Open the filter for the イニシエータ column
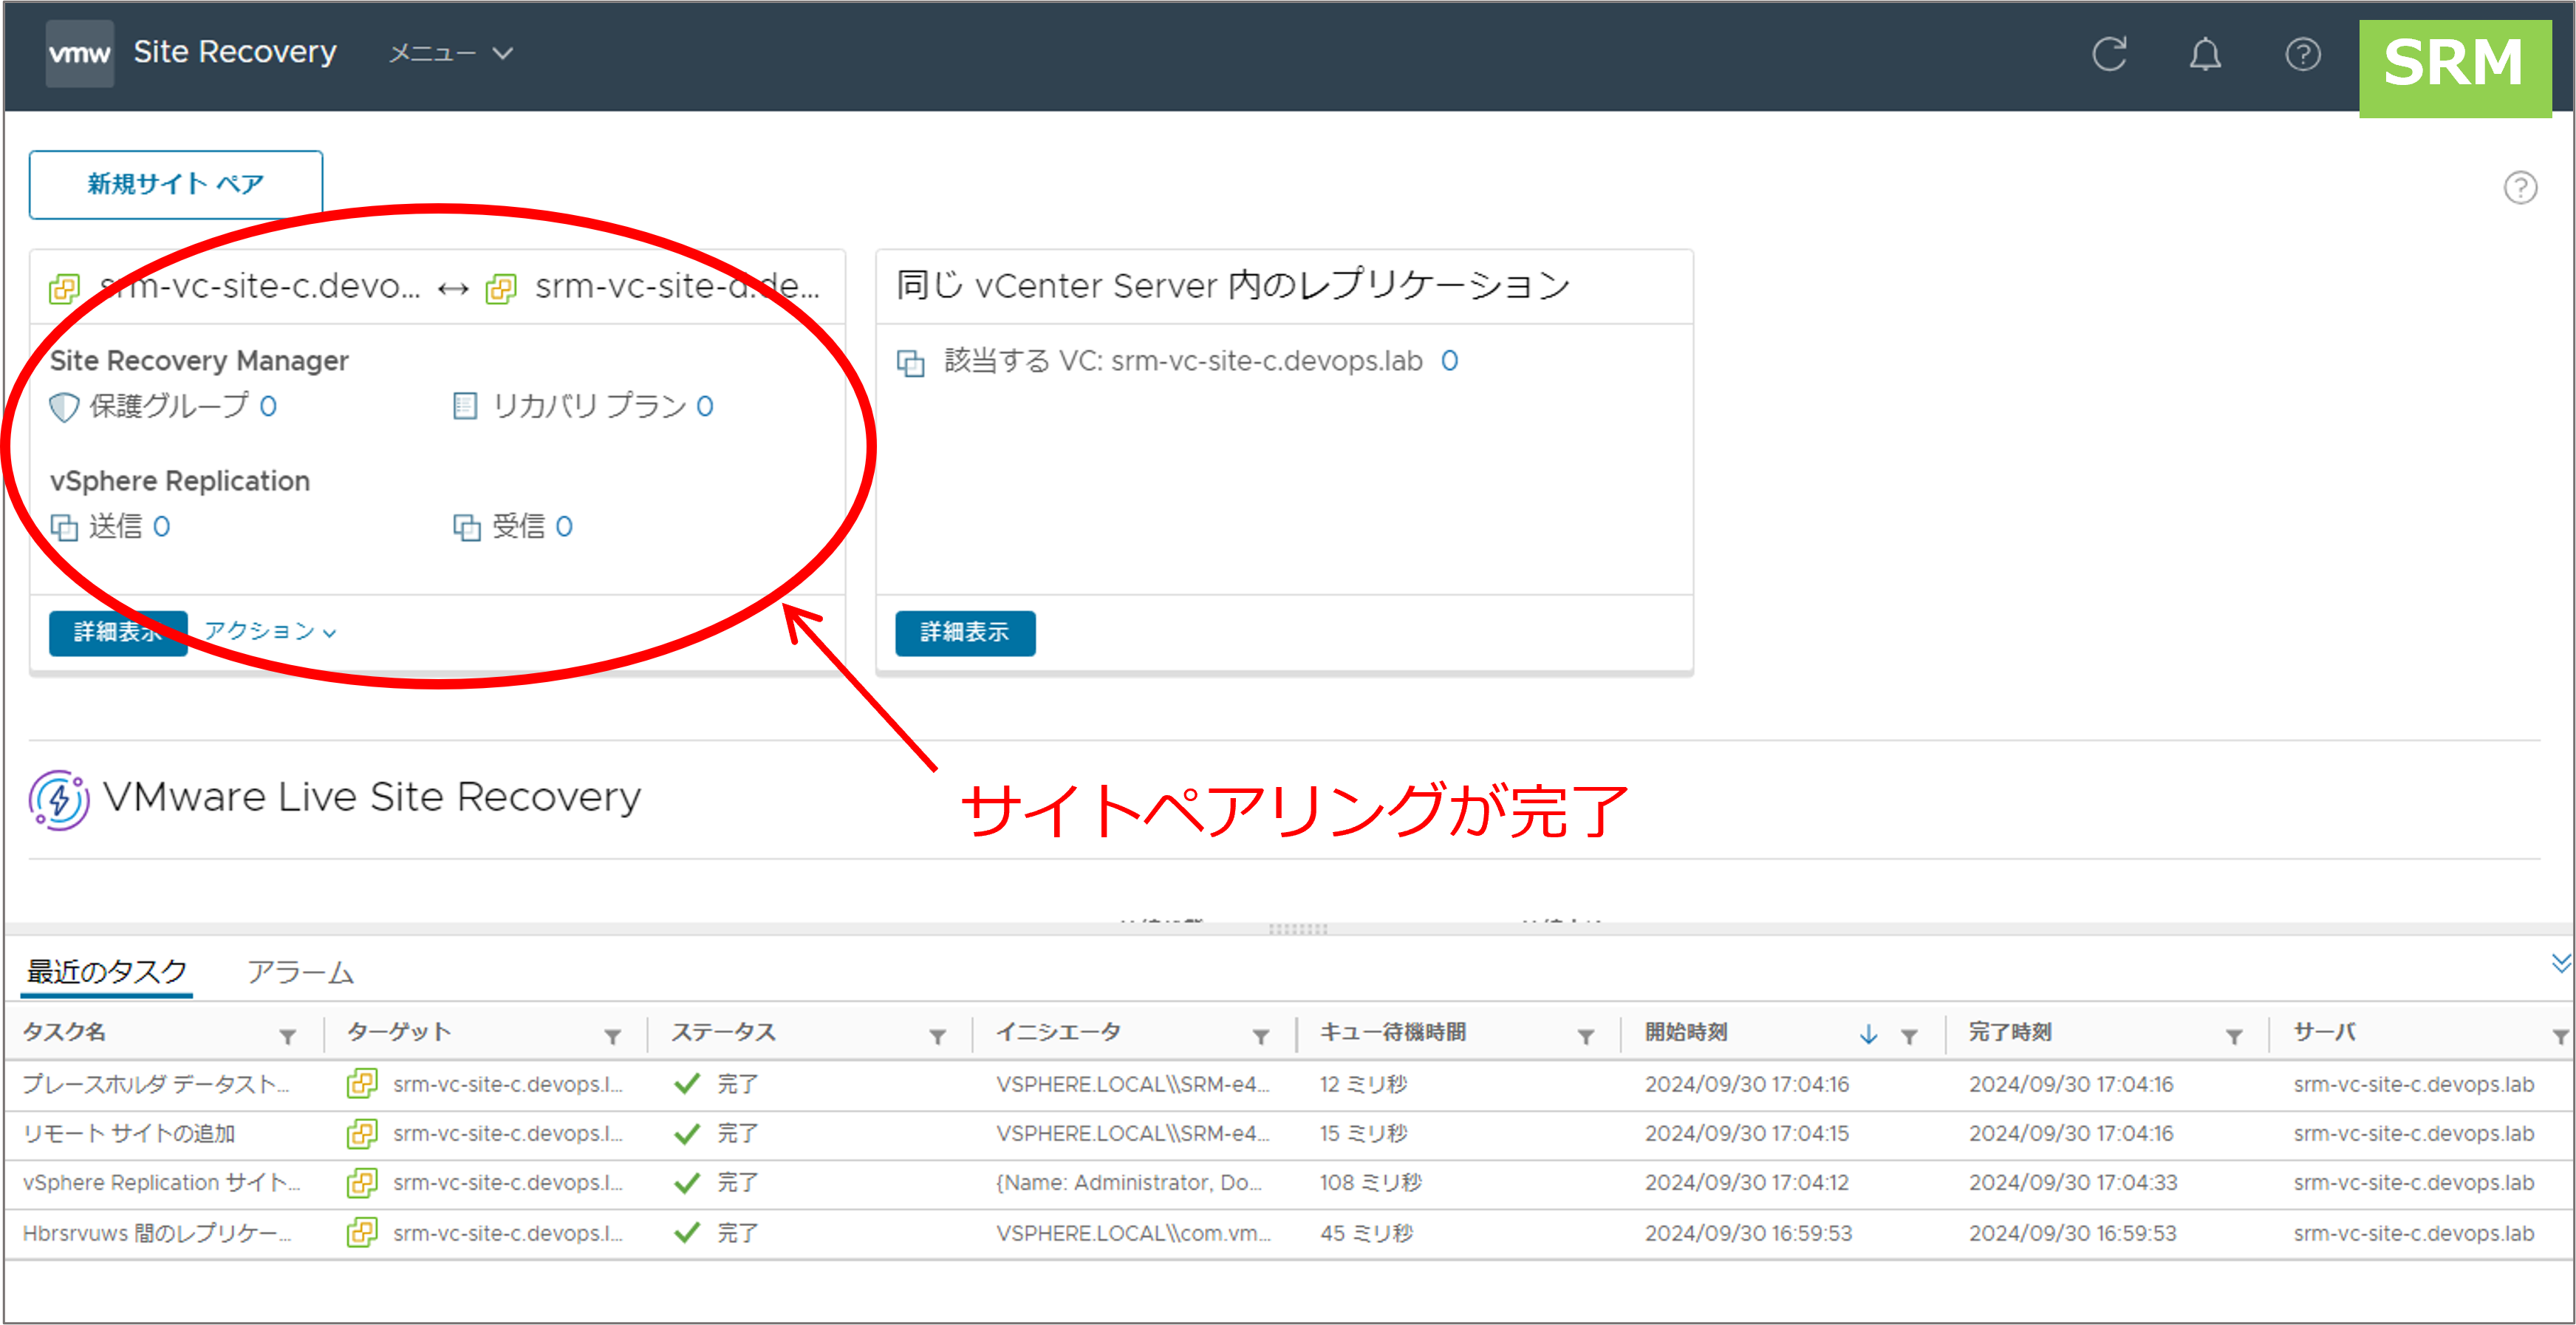This screenshot has height=1325, width=2576. click(x=1261, y=1036)
